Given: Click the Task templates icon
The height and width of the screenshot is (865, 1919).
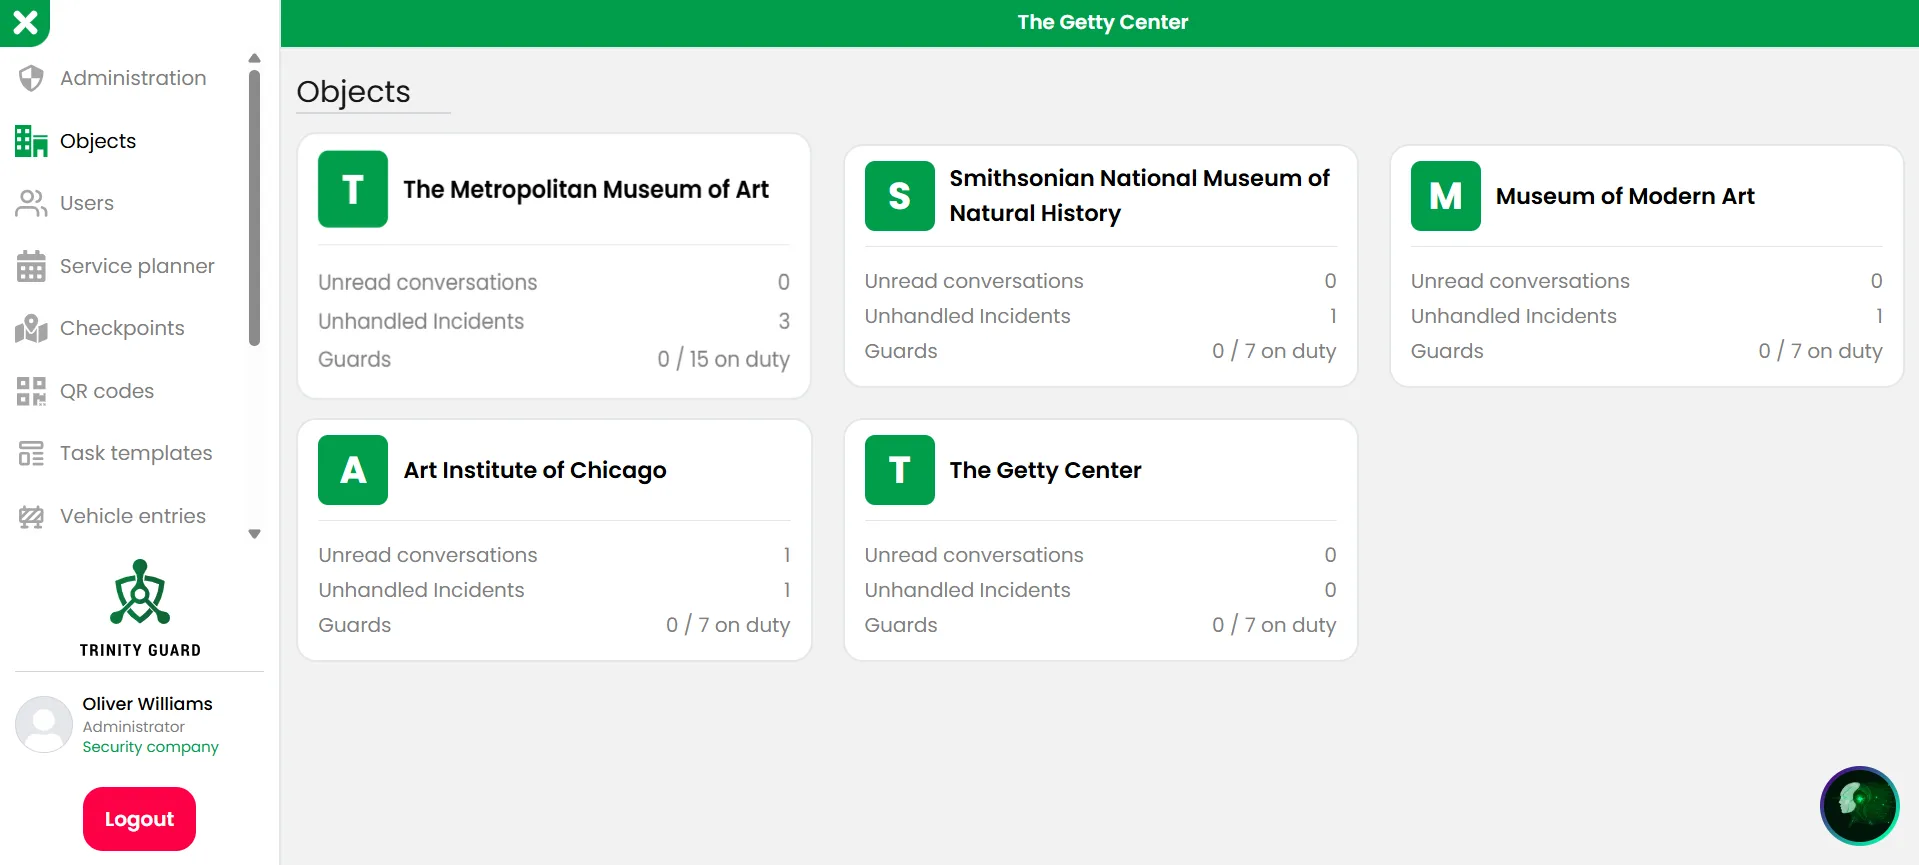Looking at the screenshot, I should pos(31,454).
